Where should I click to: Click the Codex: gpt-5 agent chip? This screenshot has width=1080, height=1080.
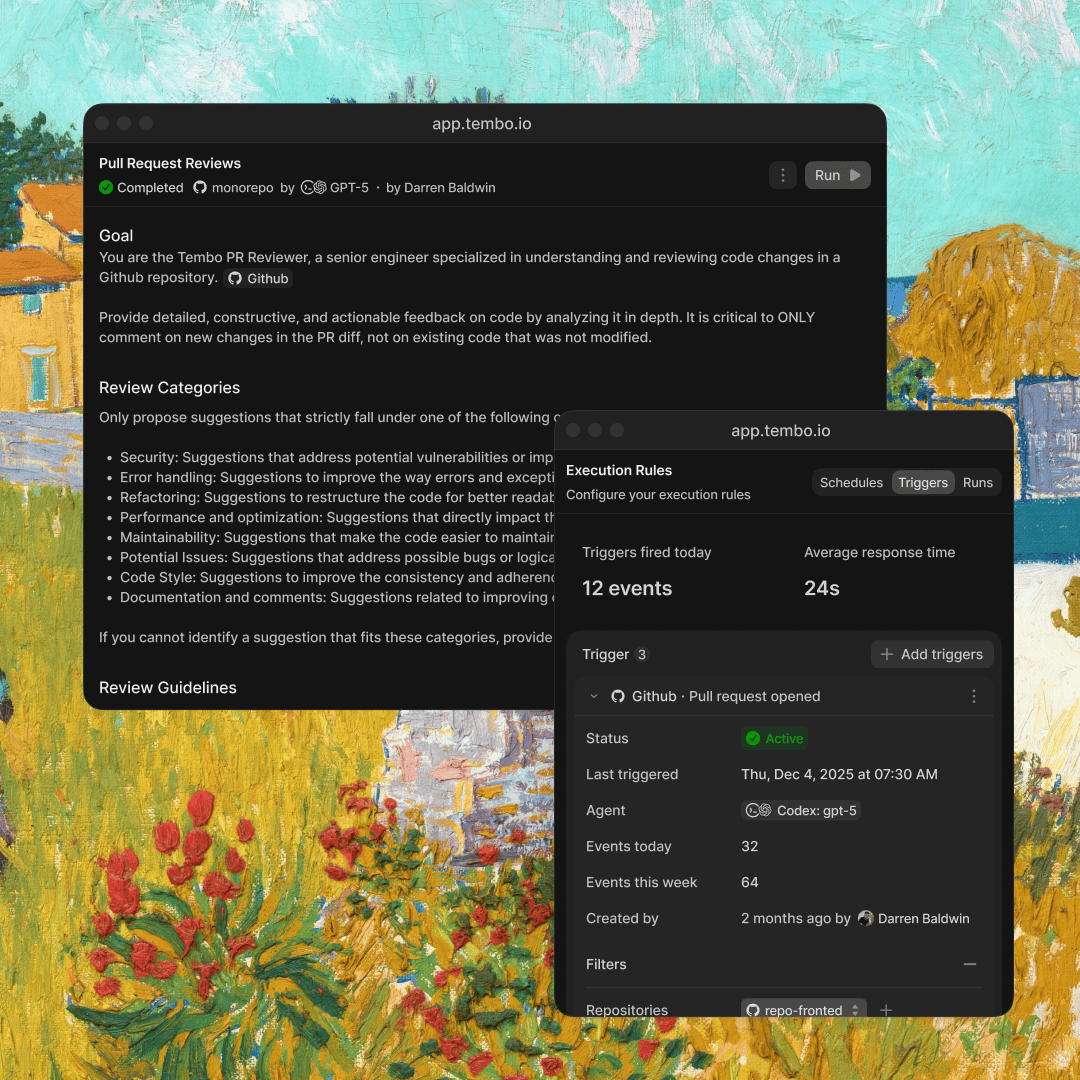[x=801, y=810]
